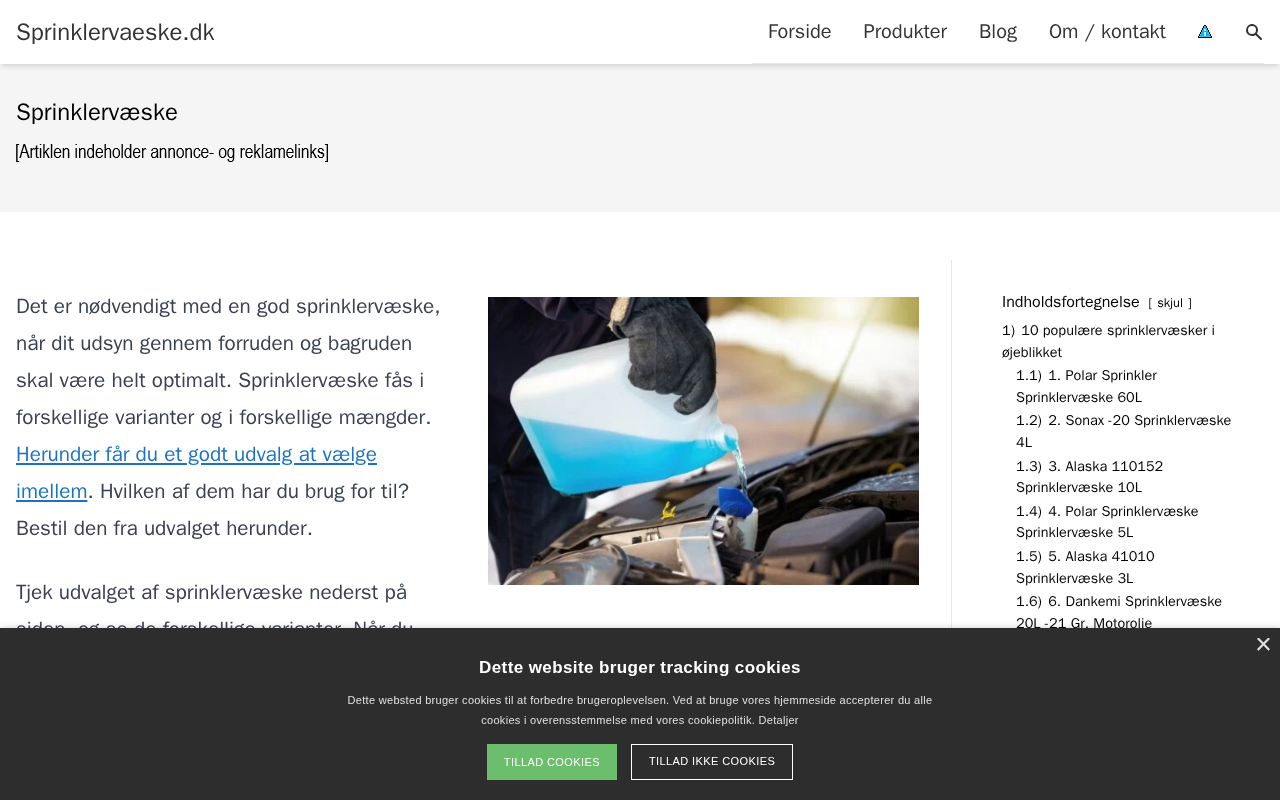Open the Produkter menu item

[x=905, y=32]
